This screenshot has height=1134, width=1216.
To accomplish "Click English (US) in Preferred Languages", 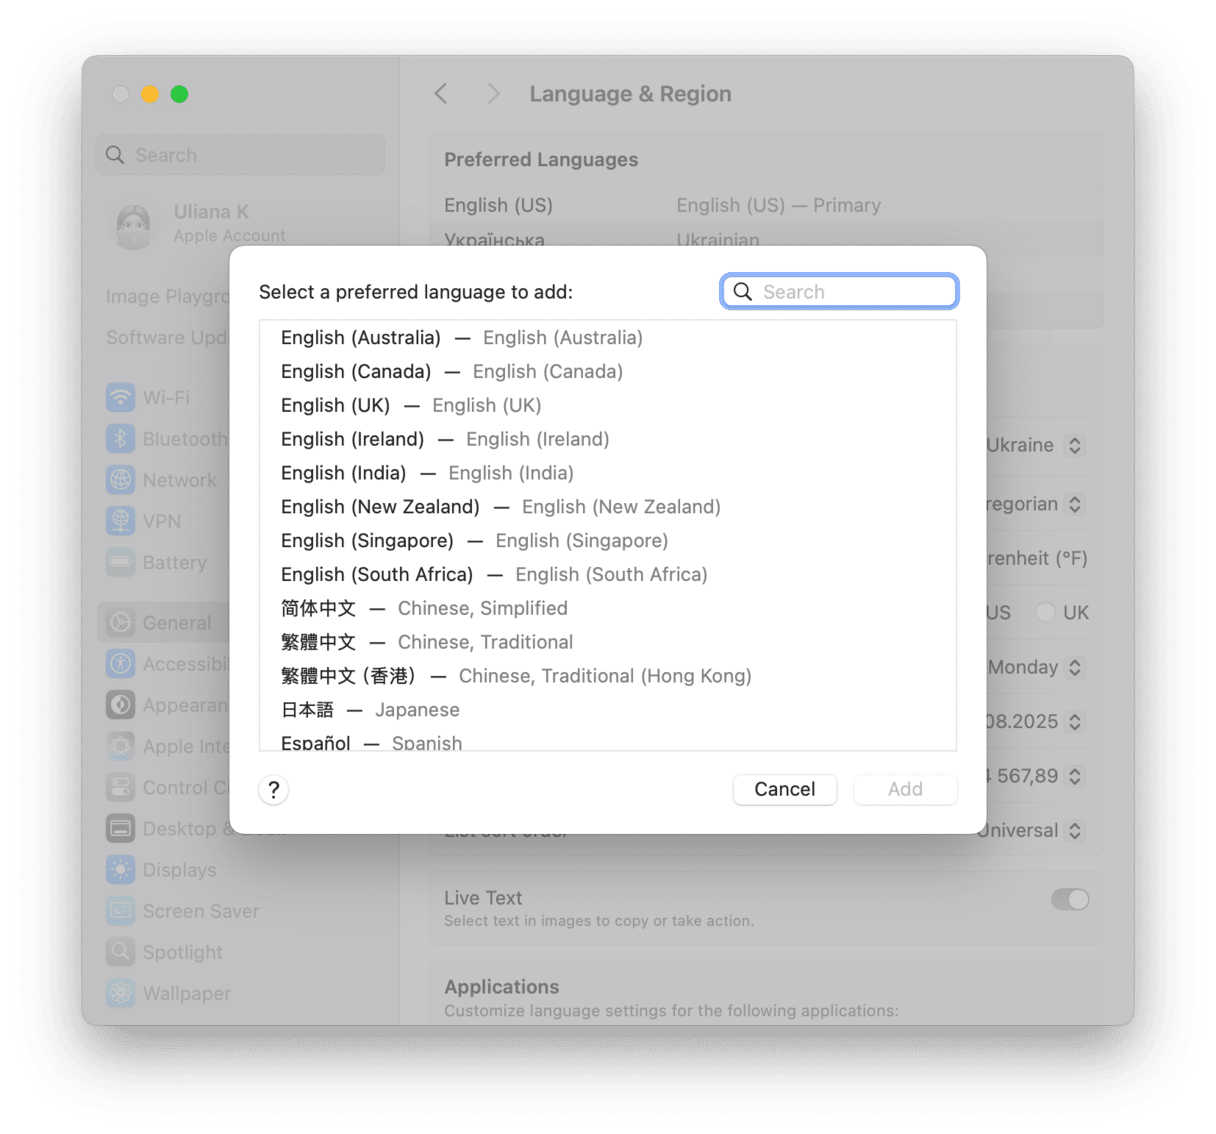I will coord(767,205).
